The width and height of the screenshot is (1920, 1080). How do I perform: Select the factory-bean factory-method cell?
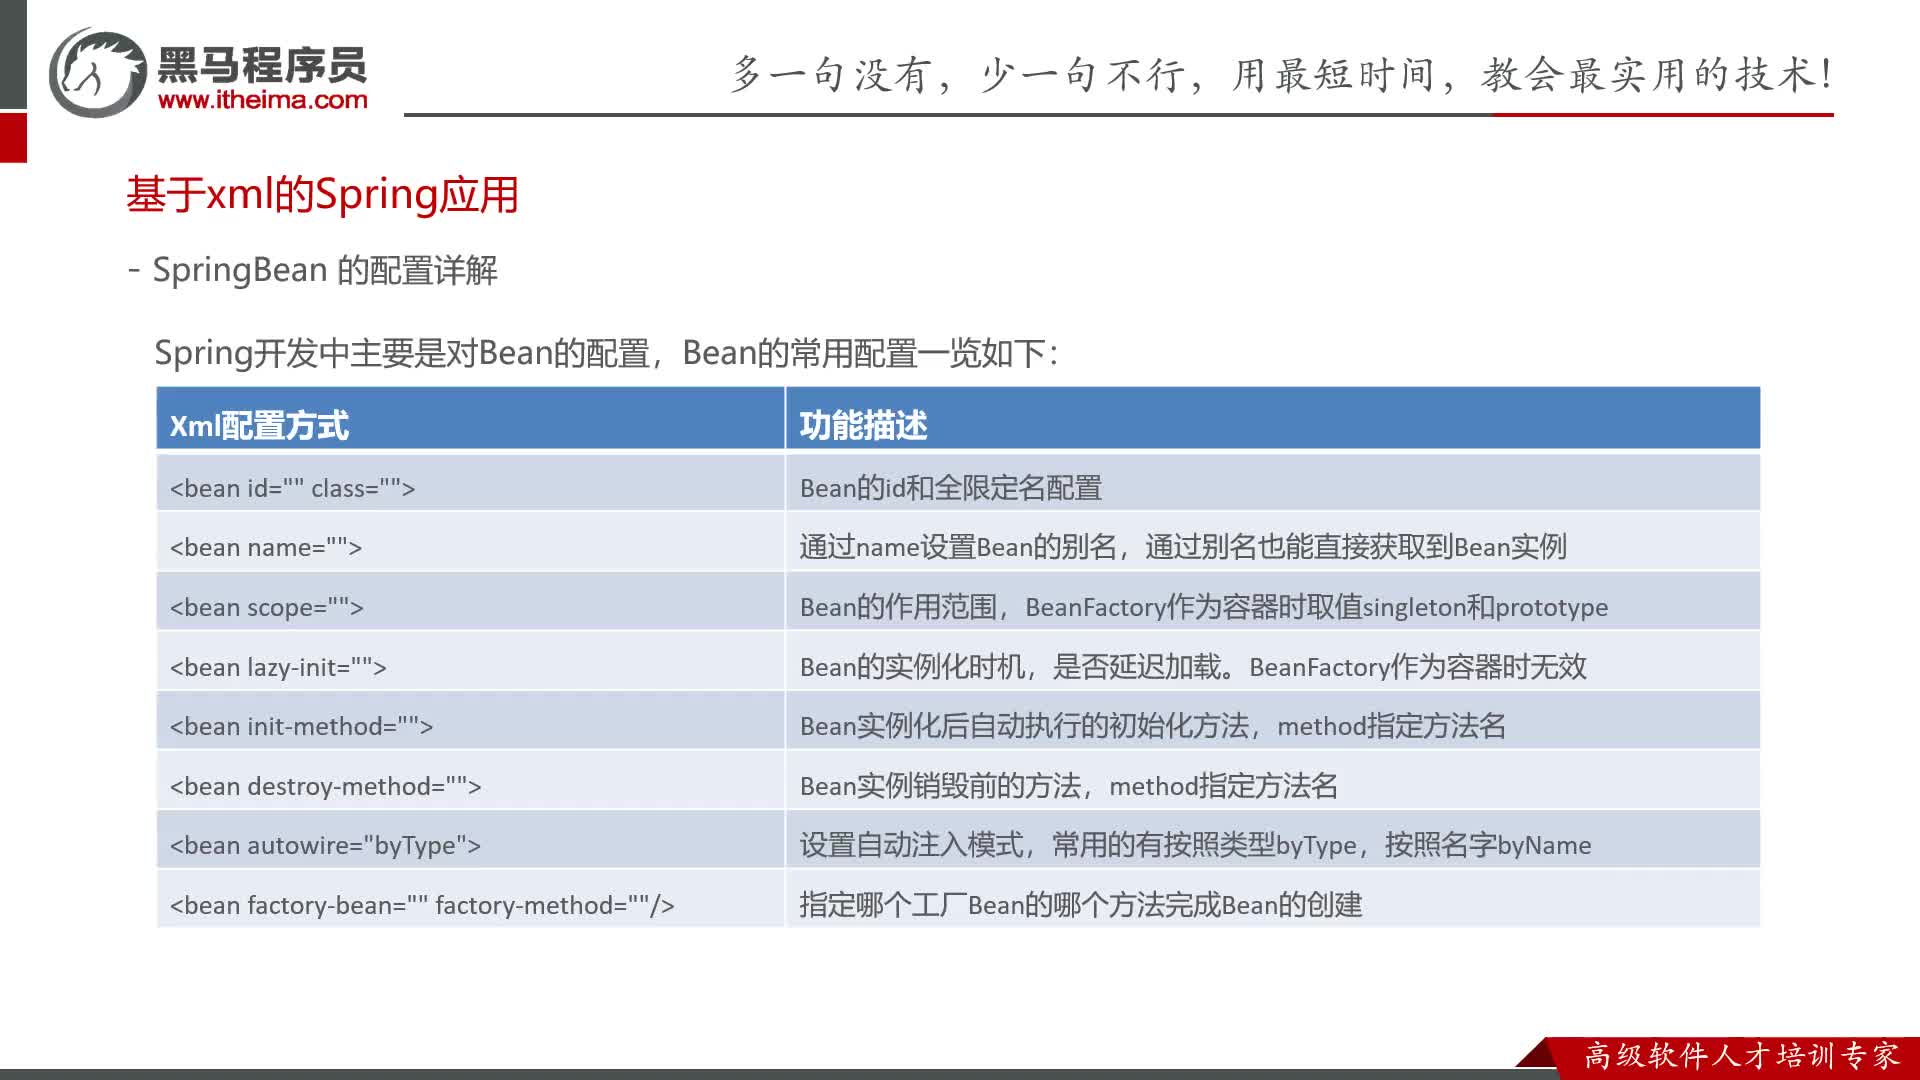(470, 899)
